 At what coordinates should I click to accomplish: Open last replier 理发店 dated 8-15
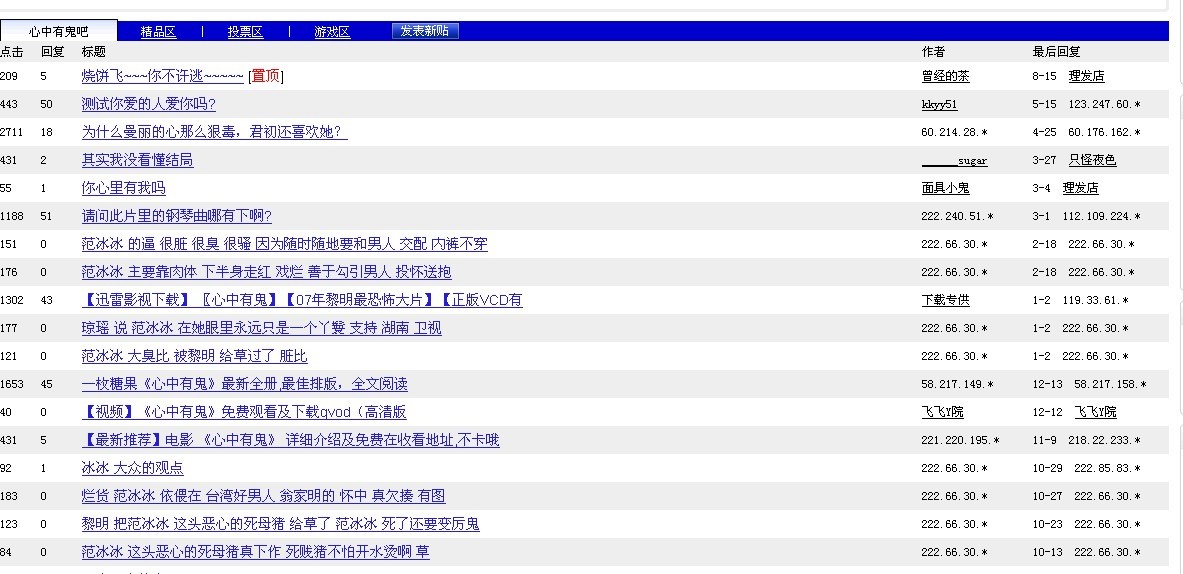point(1086,76)
